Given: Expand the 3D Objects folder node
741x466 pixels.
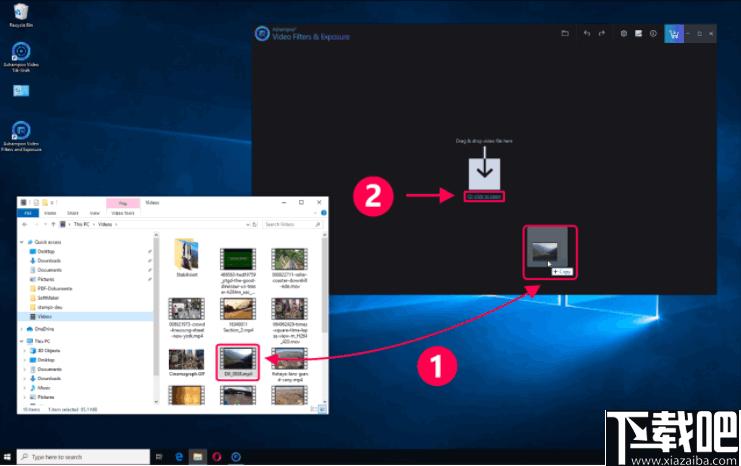Looking at the screenshot, I should click(25, 351).
